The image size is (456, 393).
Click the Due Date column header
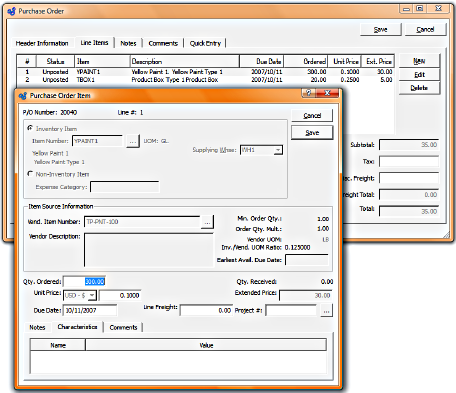point(262,61)
